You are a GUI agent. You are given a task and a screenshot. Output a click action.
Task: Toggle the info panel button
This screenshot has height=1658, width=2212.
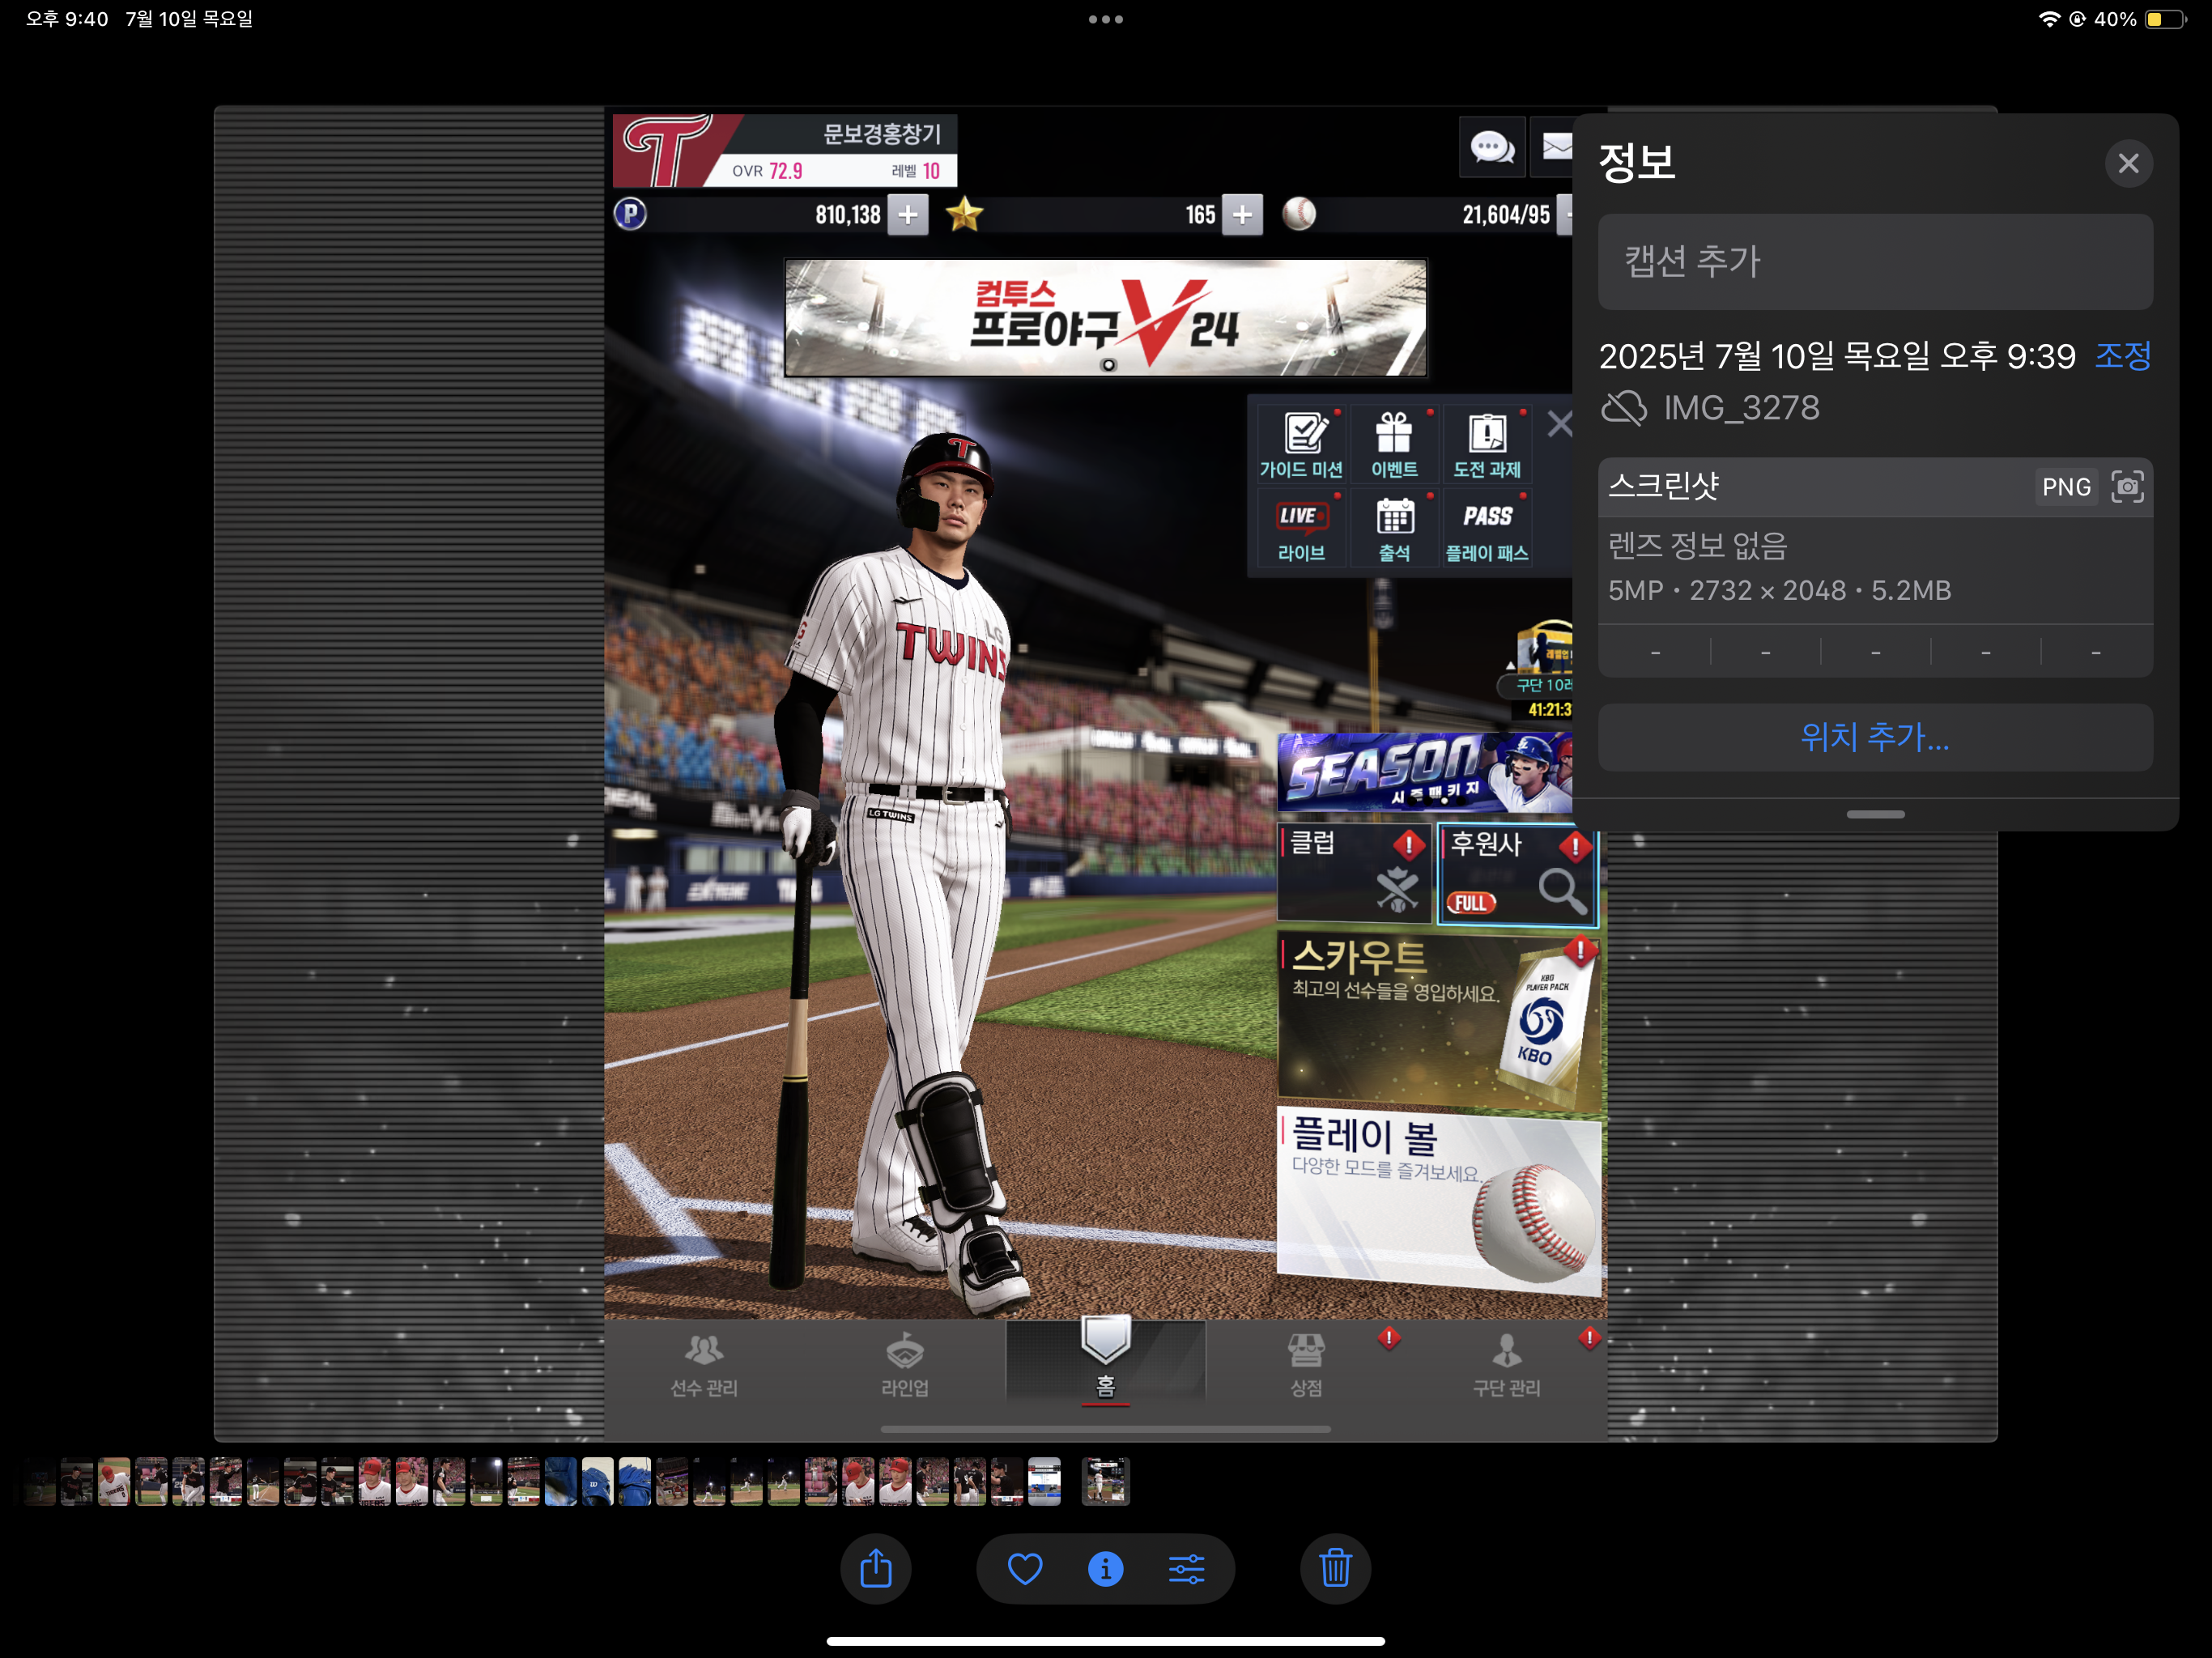[x=1105, y=1568]
